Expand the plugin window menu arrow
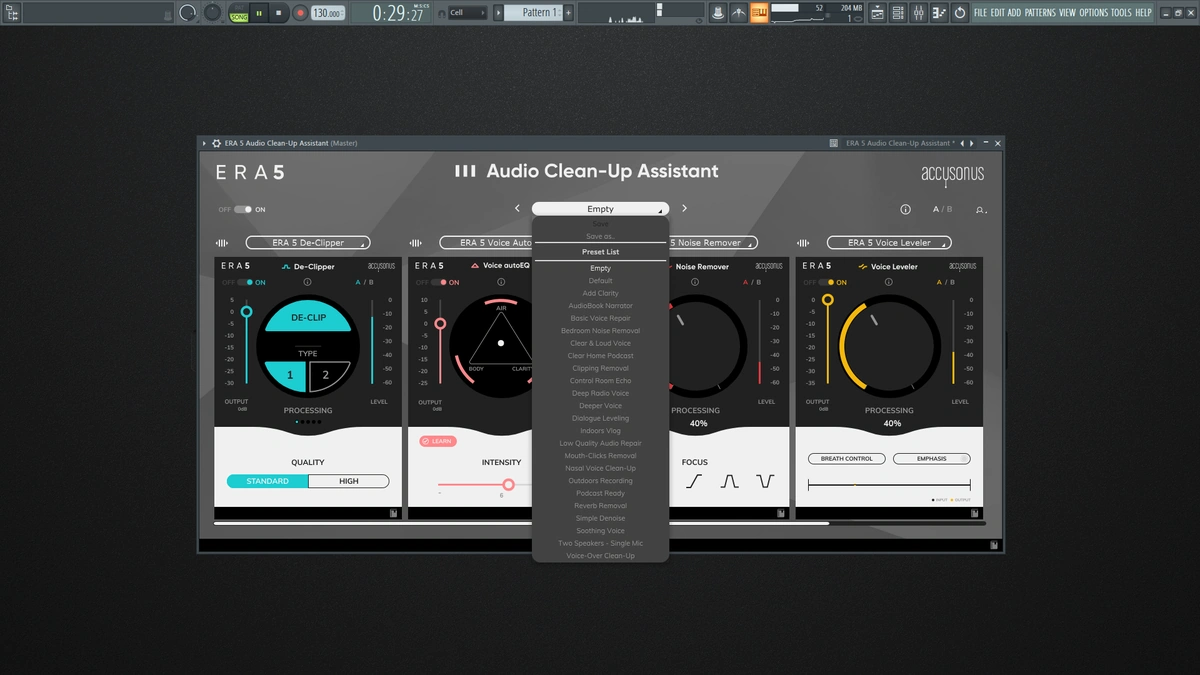Screen dimensions: 1200x675 [x=205, y=143]
